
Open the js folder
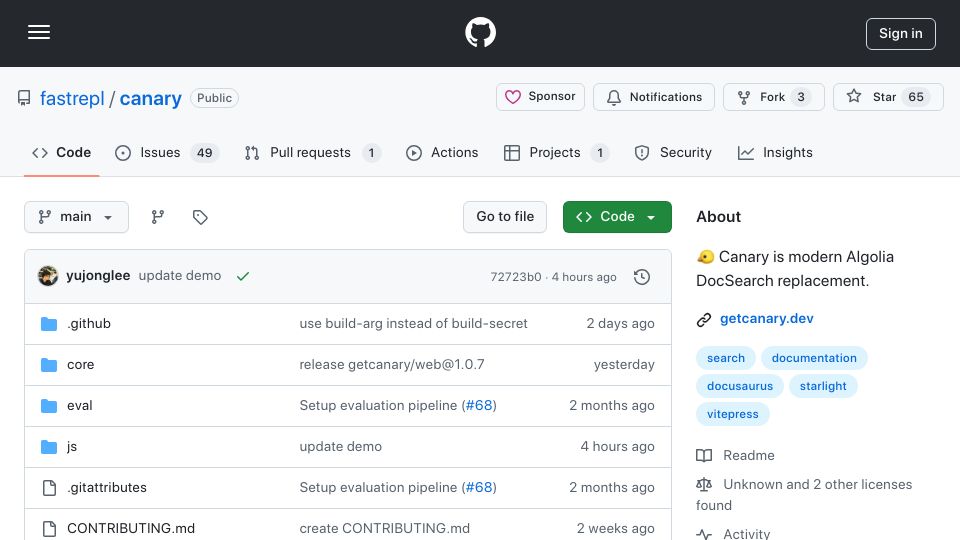point(72,446)
